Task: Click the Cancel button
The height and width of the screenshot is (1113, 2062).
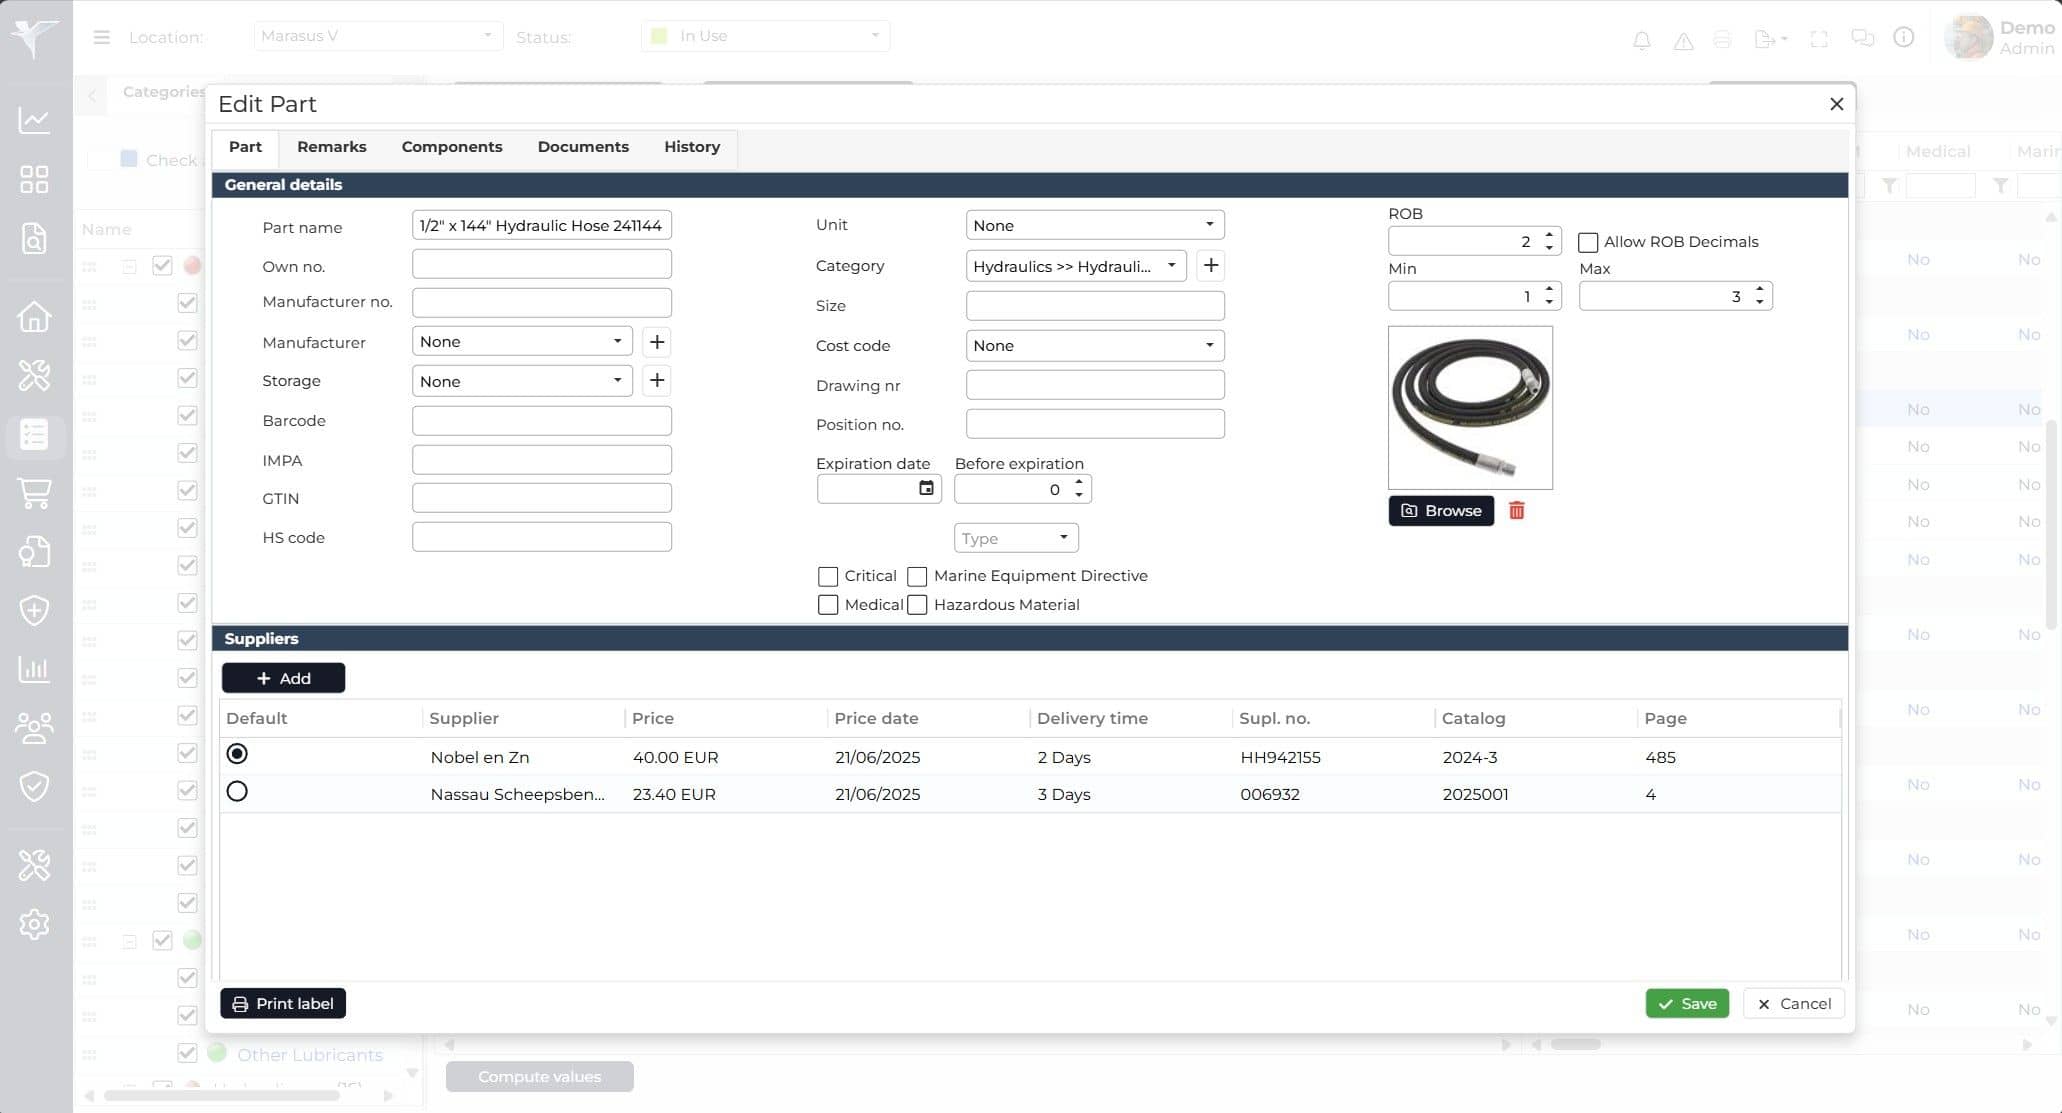Action: click(1793, 1003)
